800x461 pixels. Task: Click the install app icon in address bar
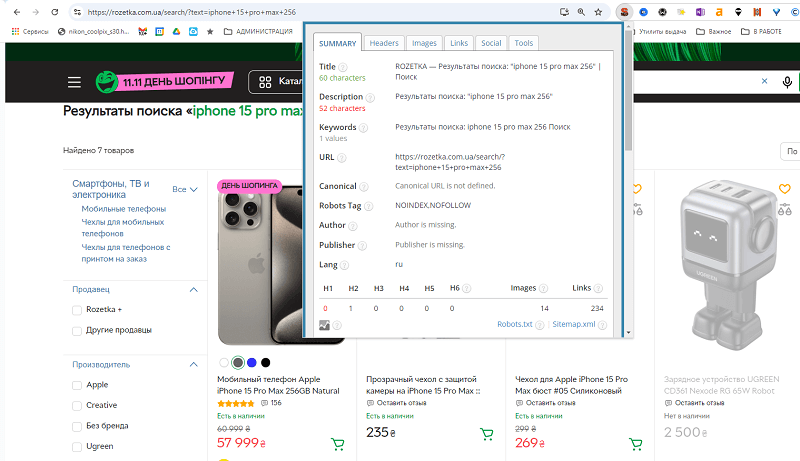pos(564,12)
